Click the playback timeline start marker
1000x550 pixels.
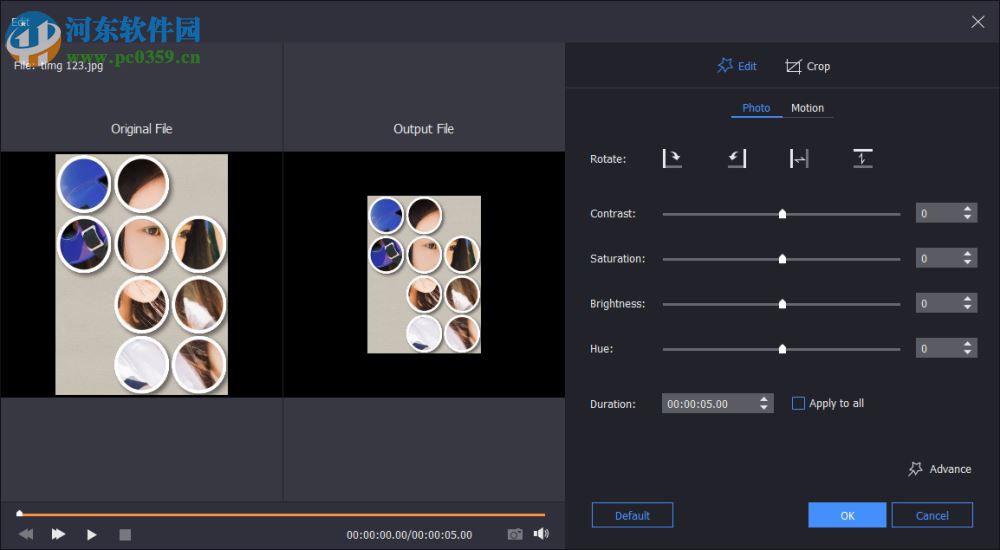coord(20,512)
